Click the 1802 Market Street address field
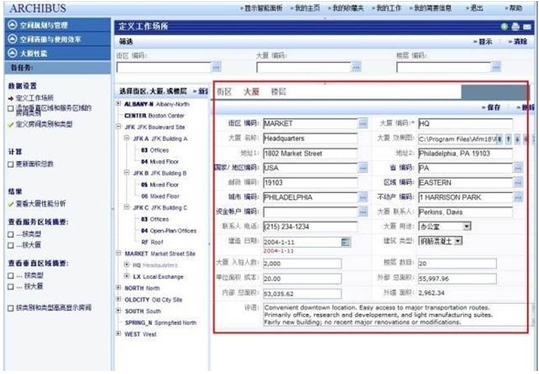This screenshot has height=374, width=539. (310, 153)
